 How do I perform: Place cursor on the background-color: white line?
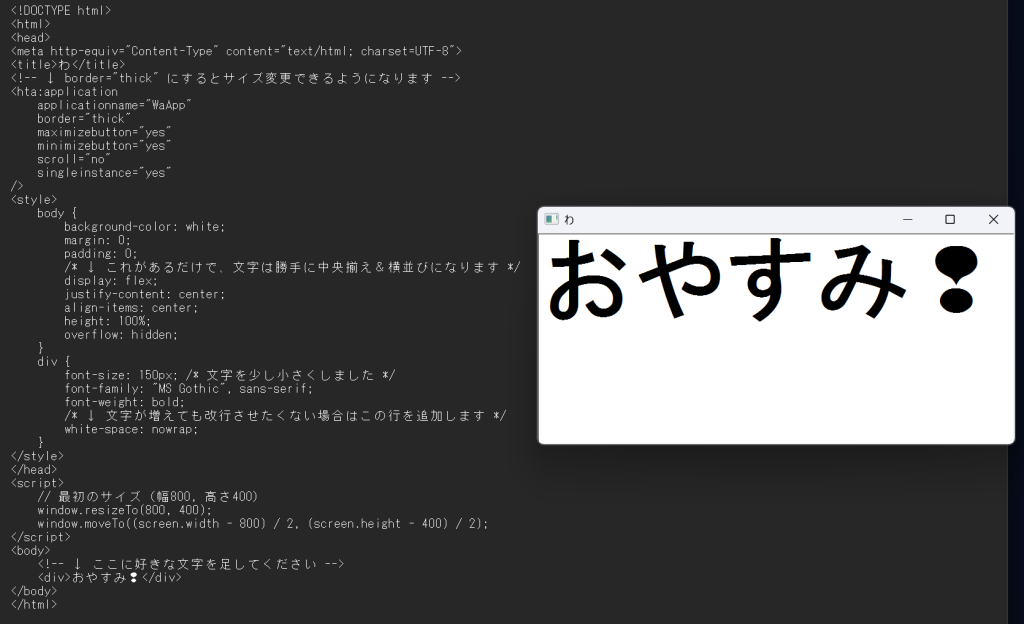pos(144,227)
